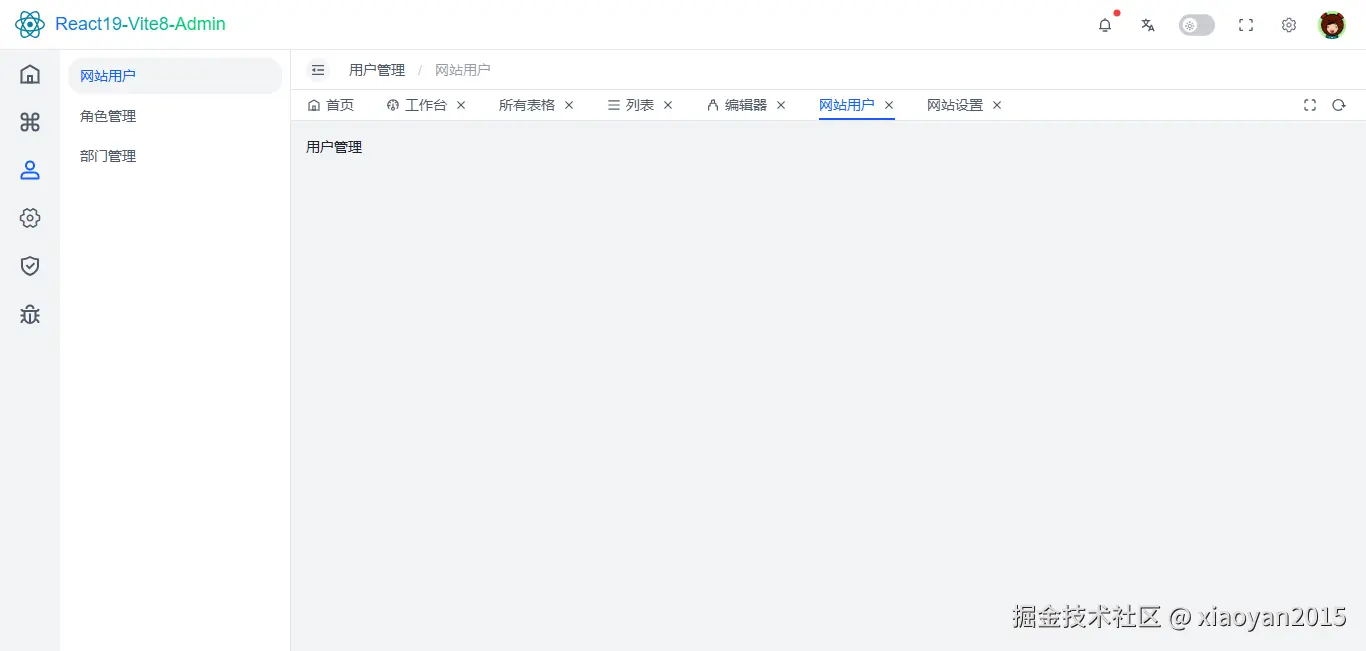Click the React atom logo icon
This screenshot has width=1366, height=651.
point(30,24)
